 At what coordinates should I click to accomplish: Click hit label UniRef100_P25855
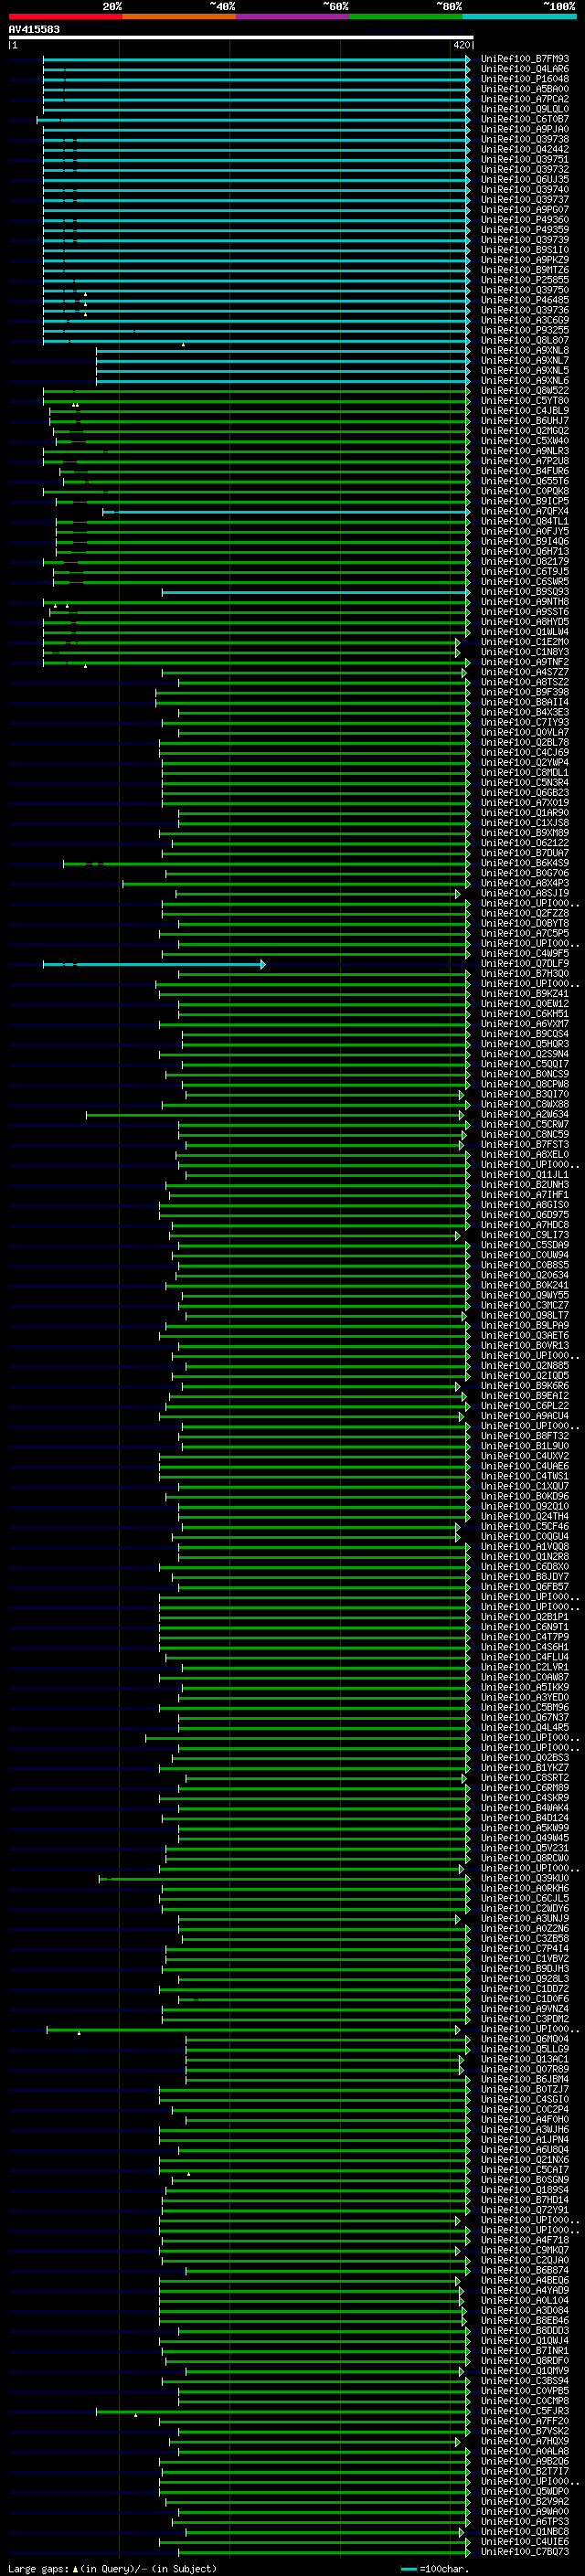tap(524, 280)
